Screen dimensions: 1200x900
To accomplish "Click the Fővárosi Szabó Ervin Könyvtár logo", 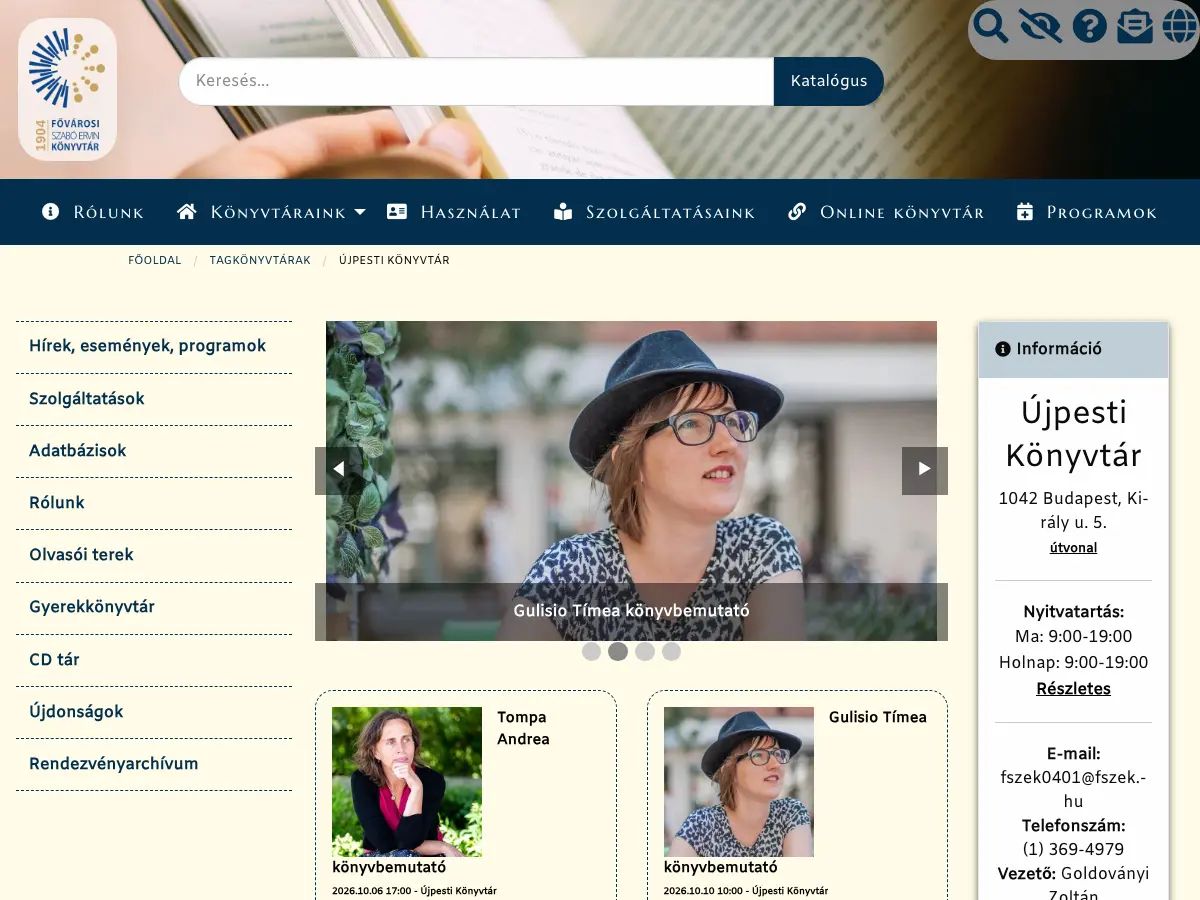I will (x=67, y=90).
